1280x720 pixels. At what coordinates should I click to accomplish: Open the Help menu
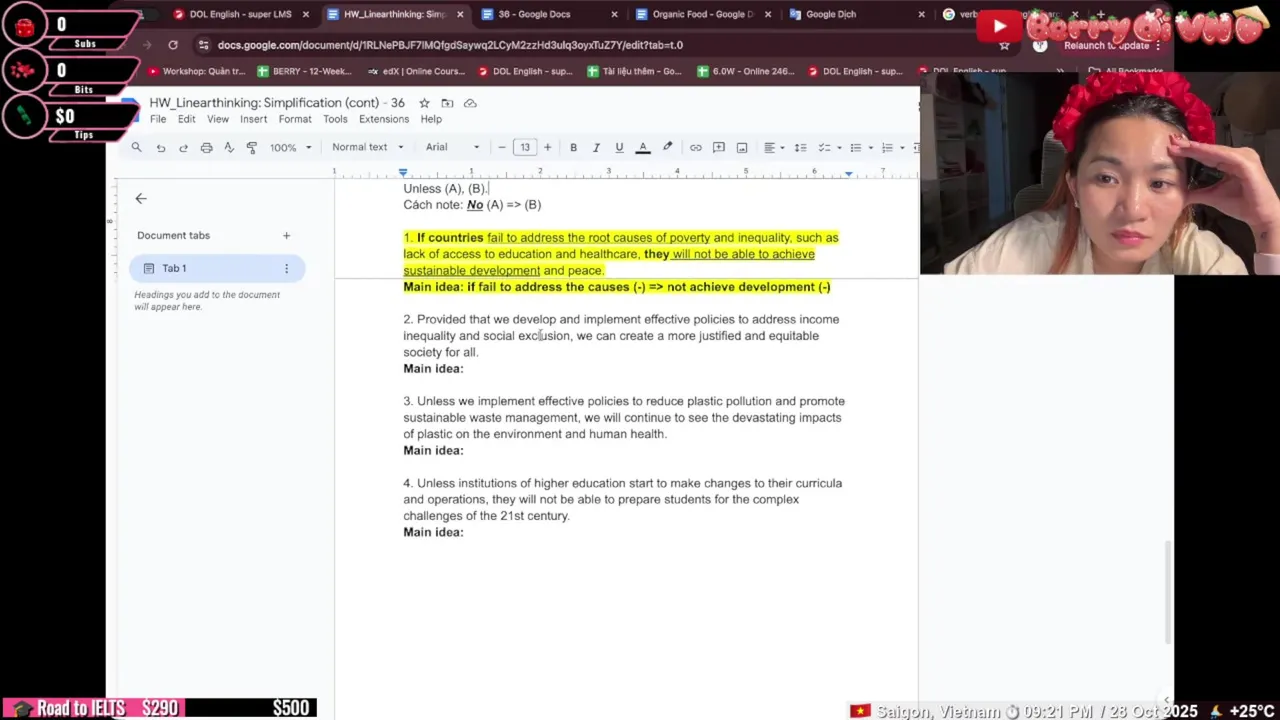coord(431,119)
